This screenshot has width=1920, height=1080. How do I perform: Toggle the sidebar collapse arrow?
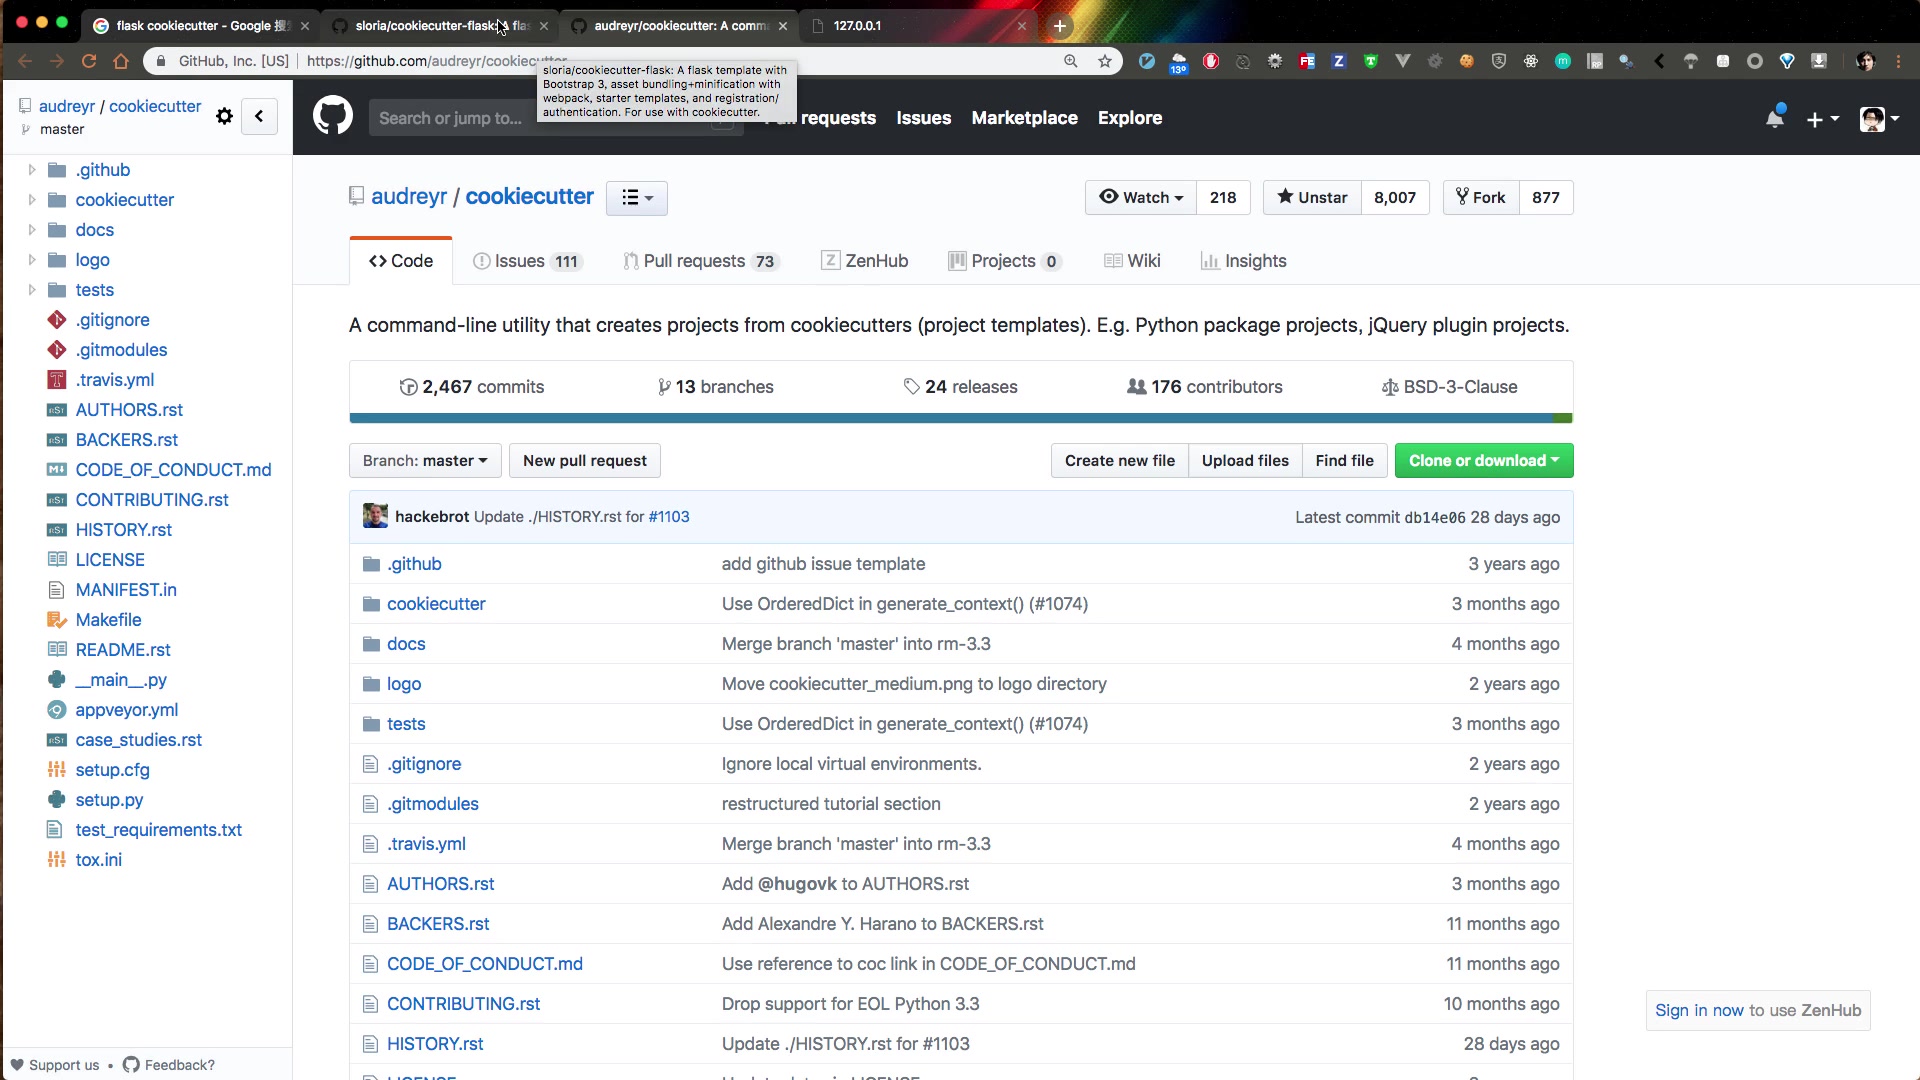[258, 116]
